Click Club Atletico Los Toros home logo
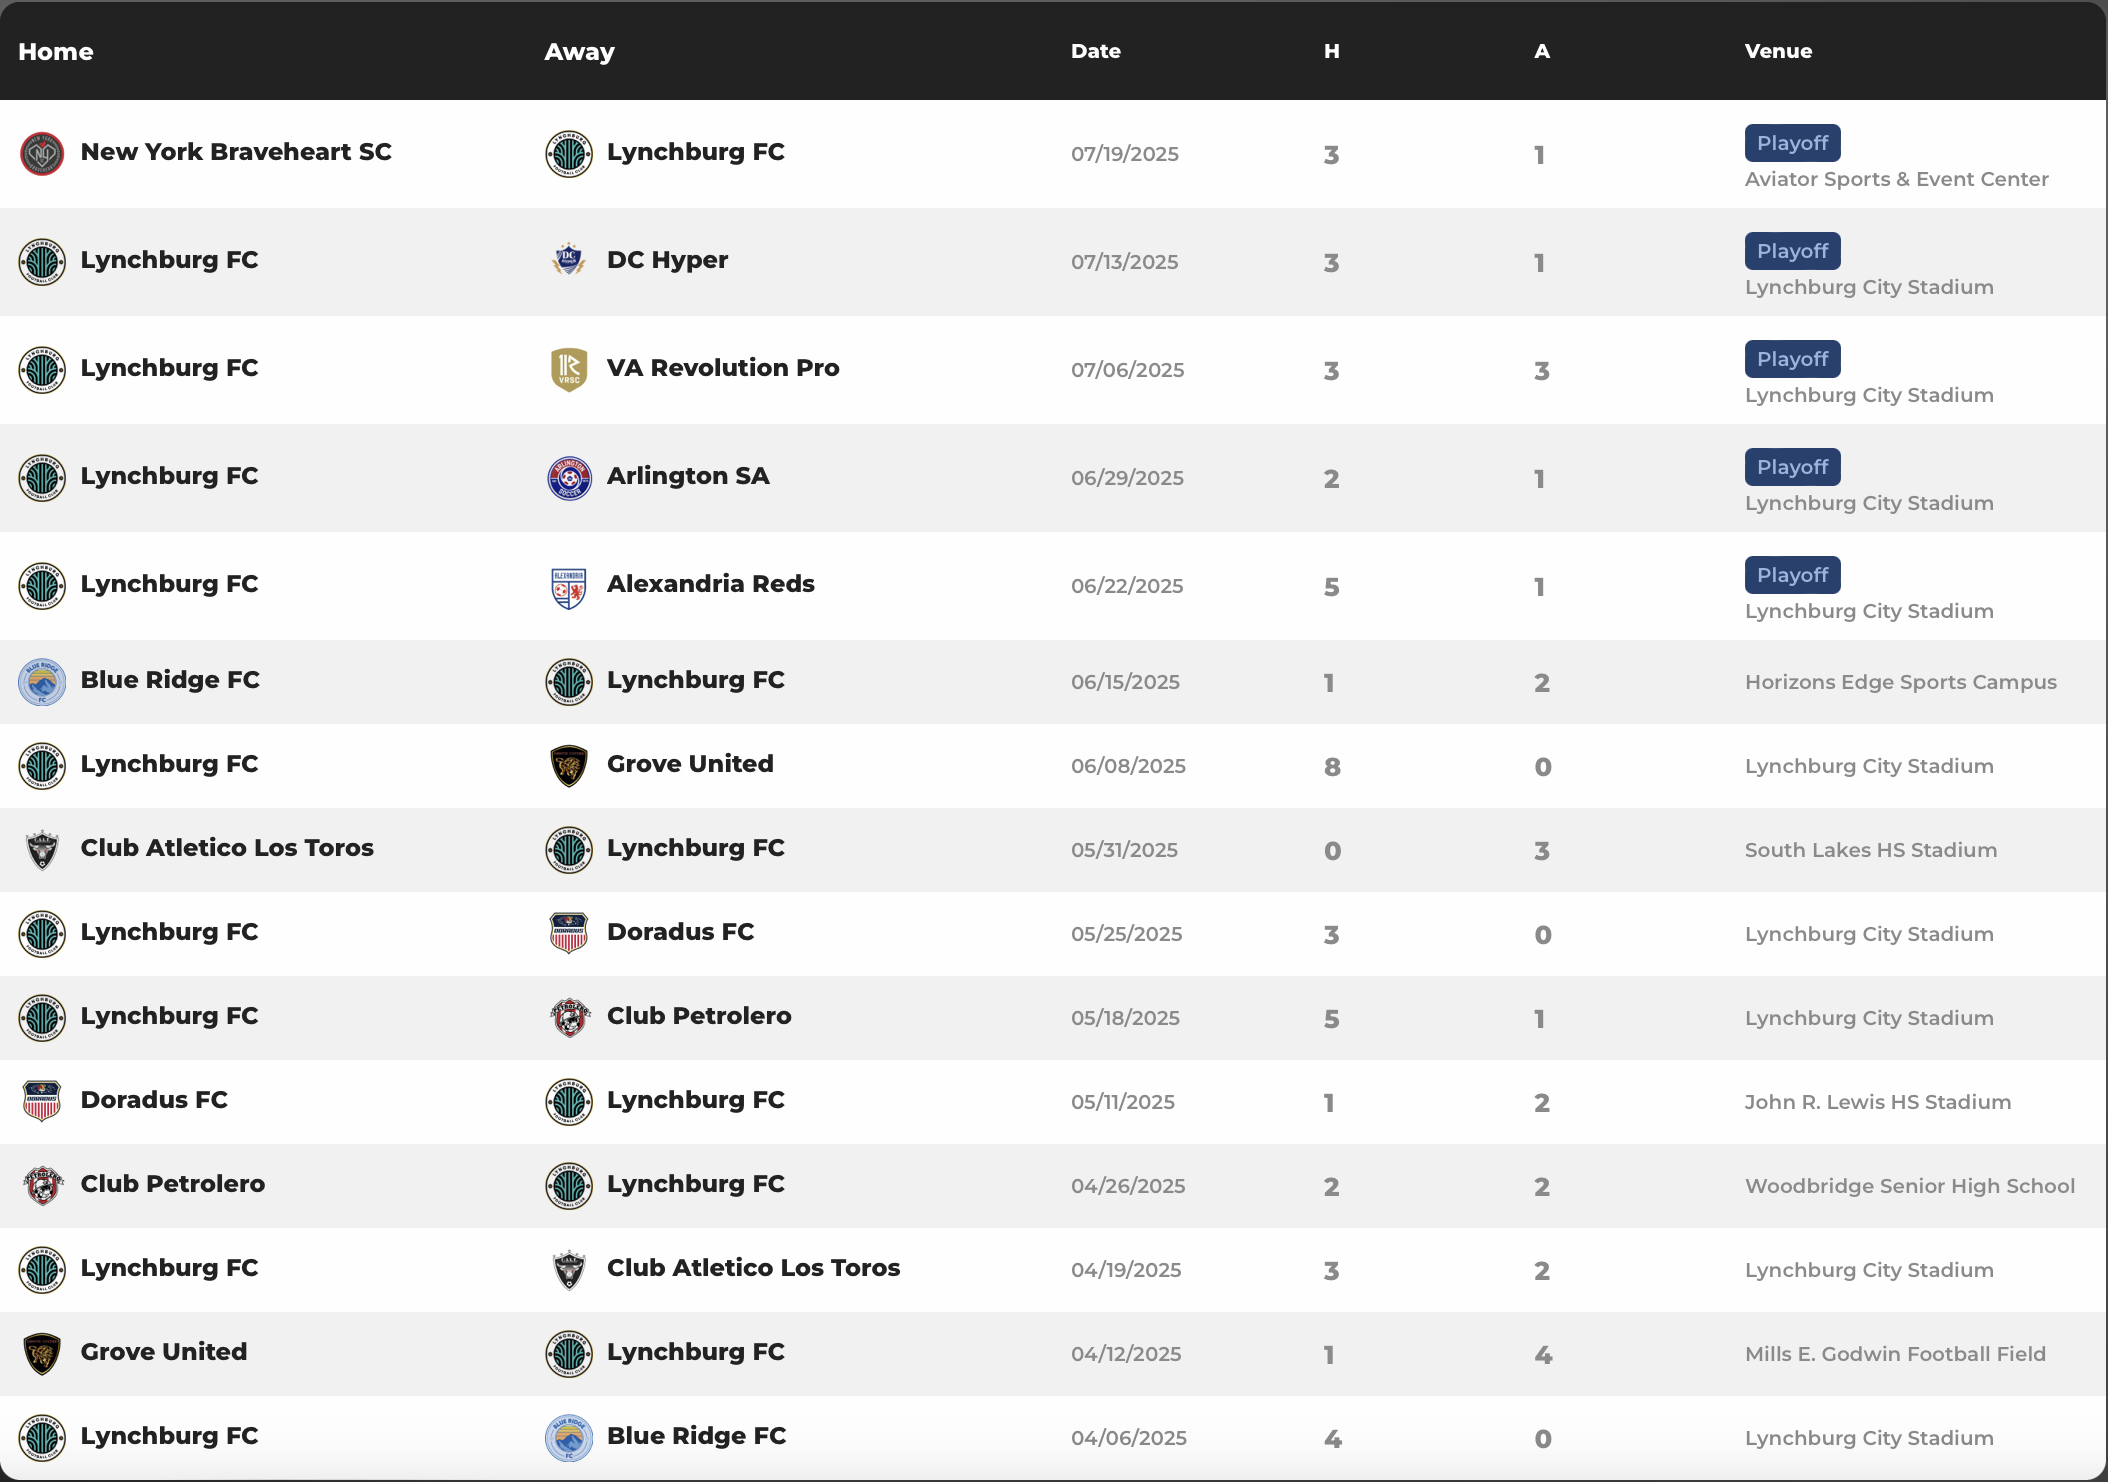The width and height of the screenshot is (2108, 1482). click(x=42, y=850)
